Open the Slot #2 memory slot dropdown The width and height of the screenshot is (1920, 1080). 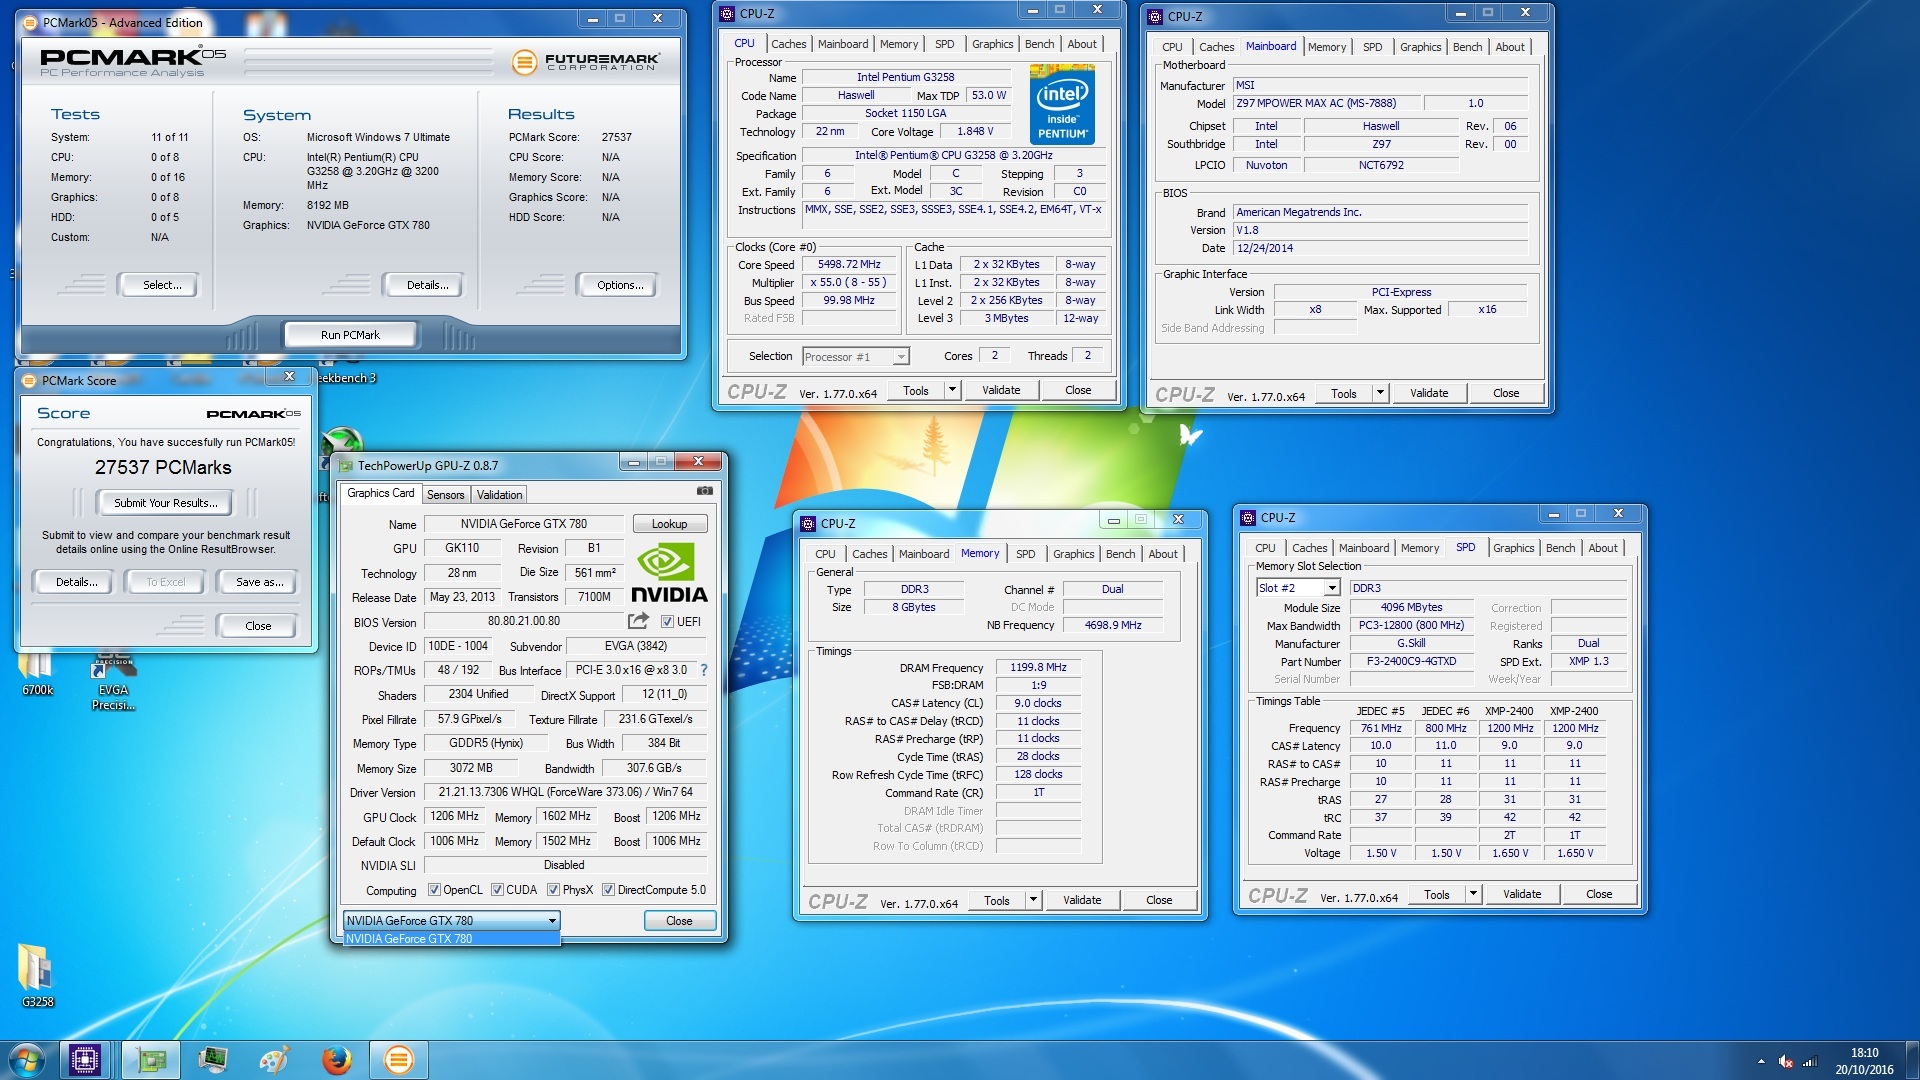[1298, 588]
